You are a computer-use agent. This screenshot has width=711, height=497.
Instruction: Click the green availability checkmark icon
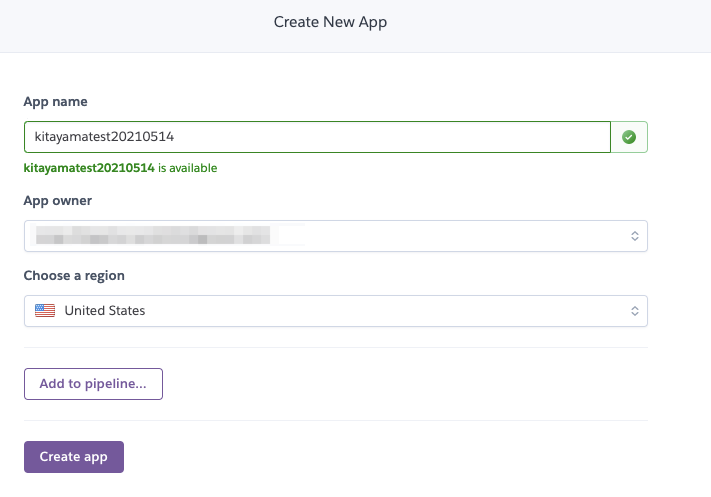point(629,137)
